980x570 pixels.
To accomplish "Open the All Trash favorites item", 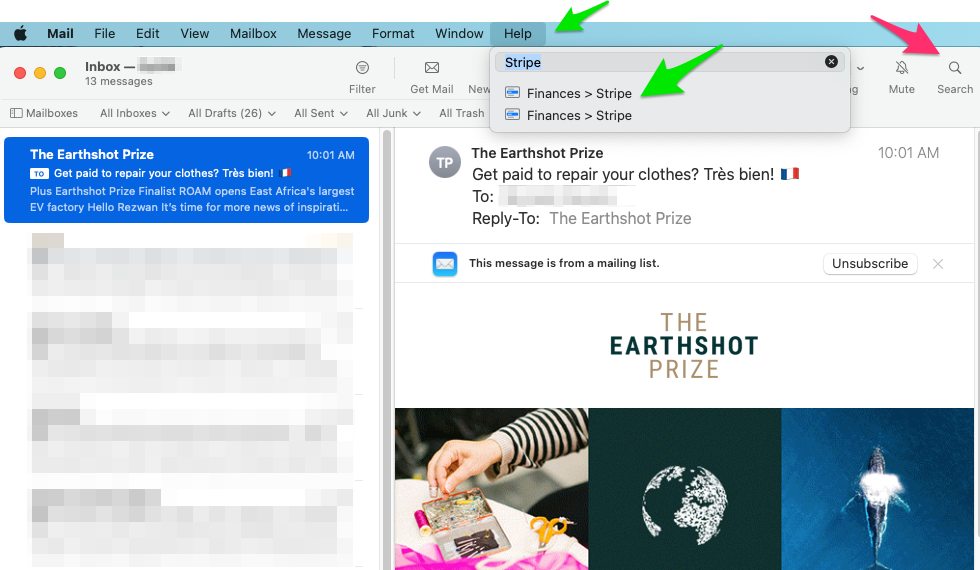I will 461,113.
